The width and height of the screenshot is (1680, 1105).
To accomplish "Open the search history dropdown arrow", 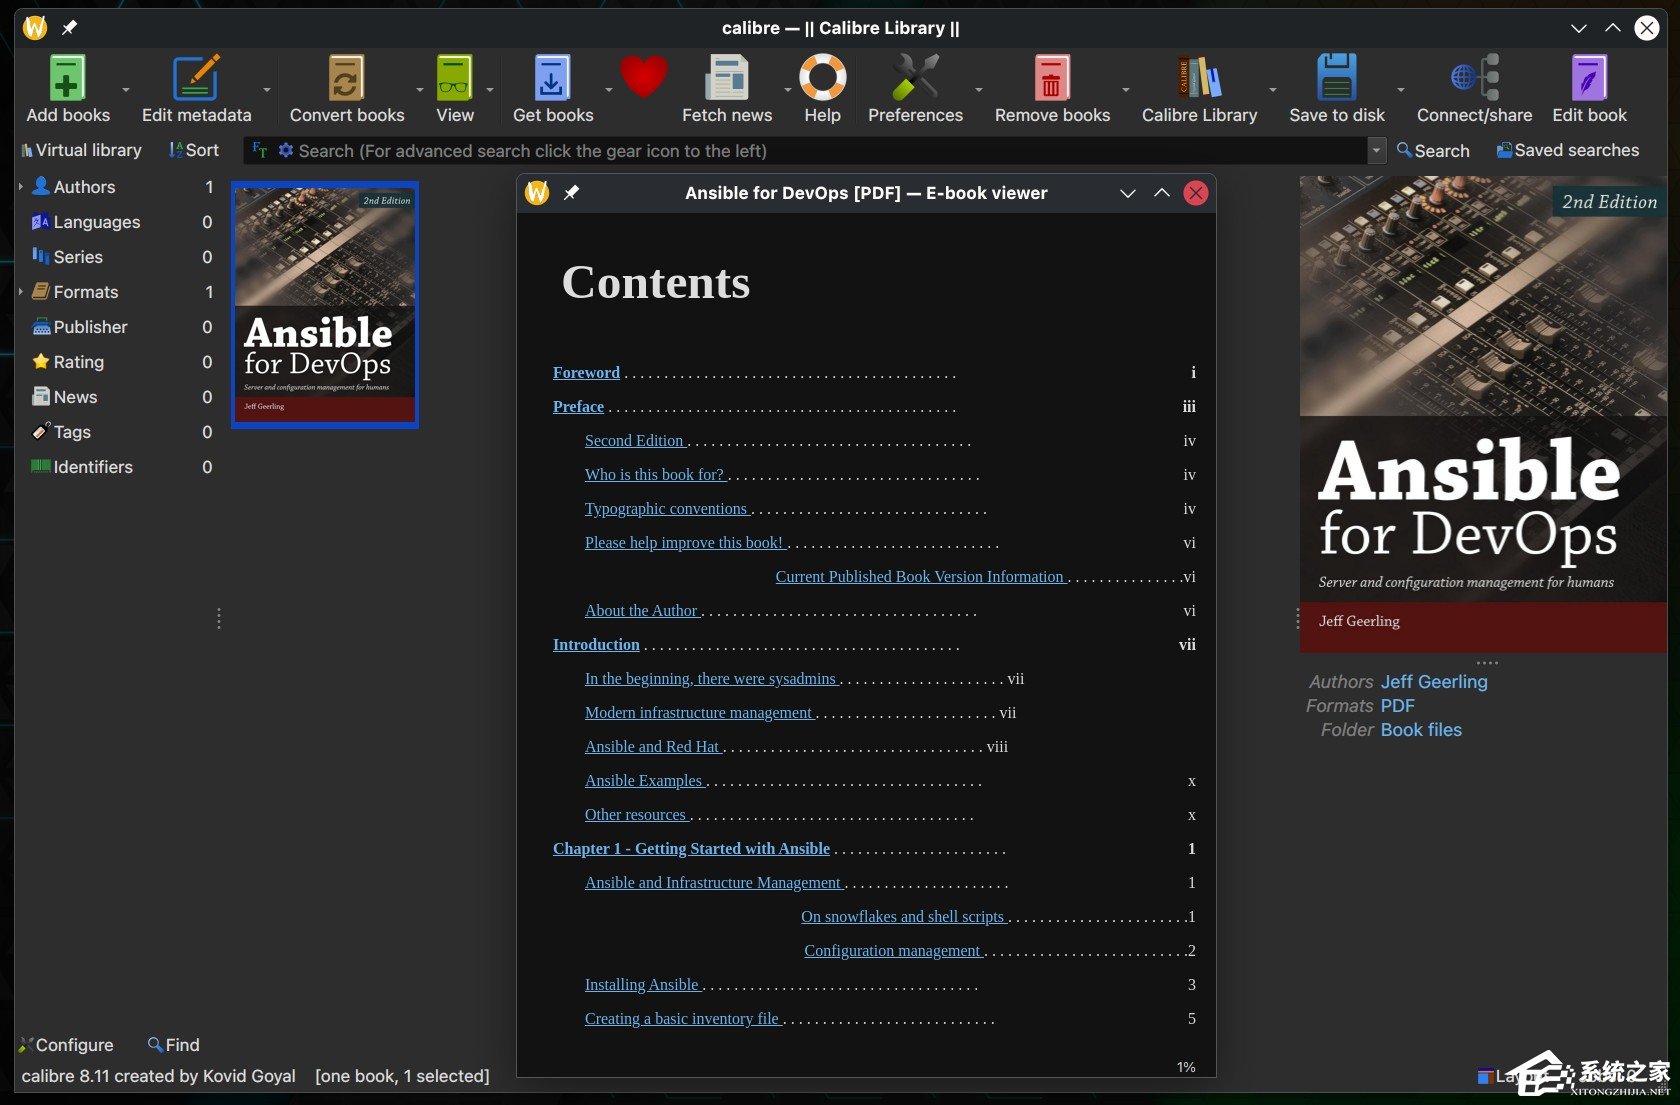I will click(x=1376, y=150).
